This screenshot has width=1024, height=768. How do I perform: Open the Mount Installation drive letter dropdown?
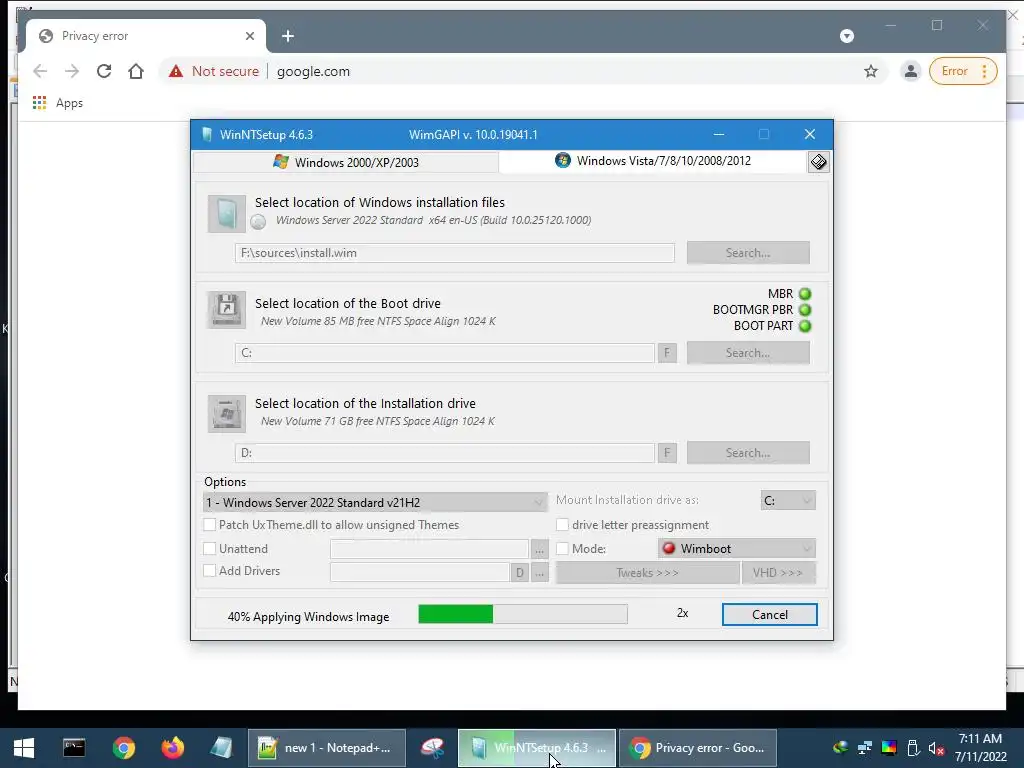(788, 500)
